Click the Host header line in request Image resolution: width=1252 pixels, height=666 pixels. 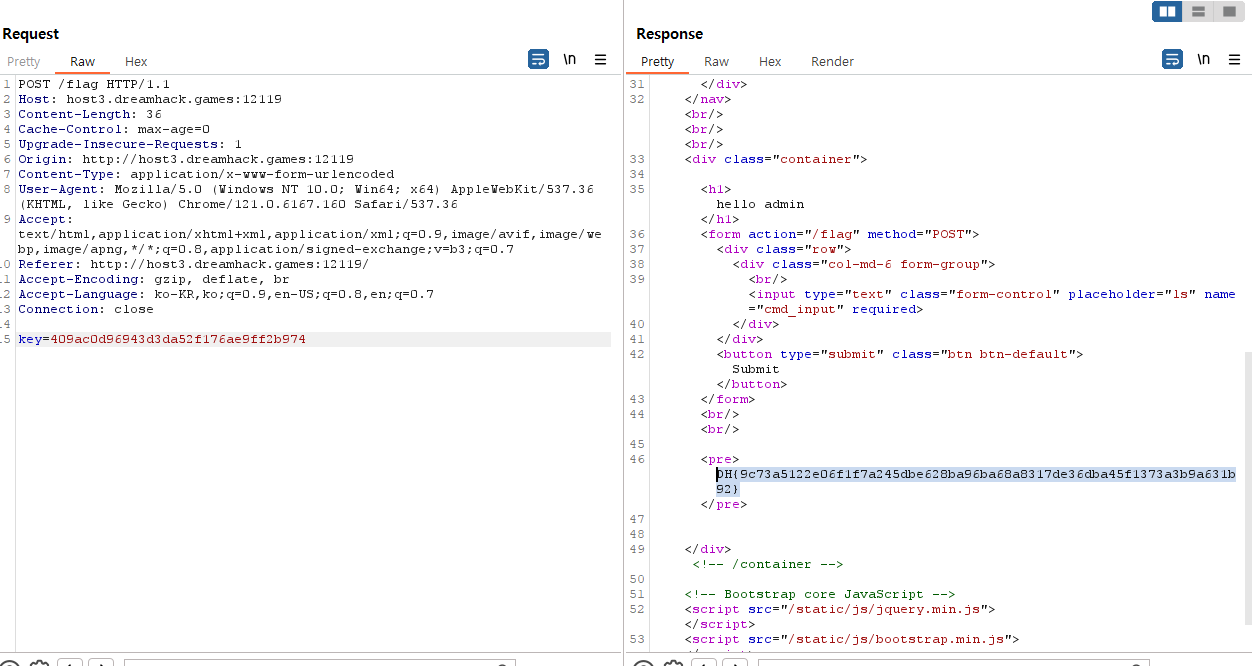pos(150,99)
